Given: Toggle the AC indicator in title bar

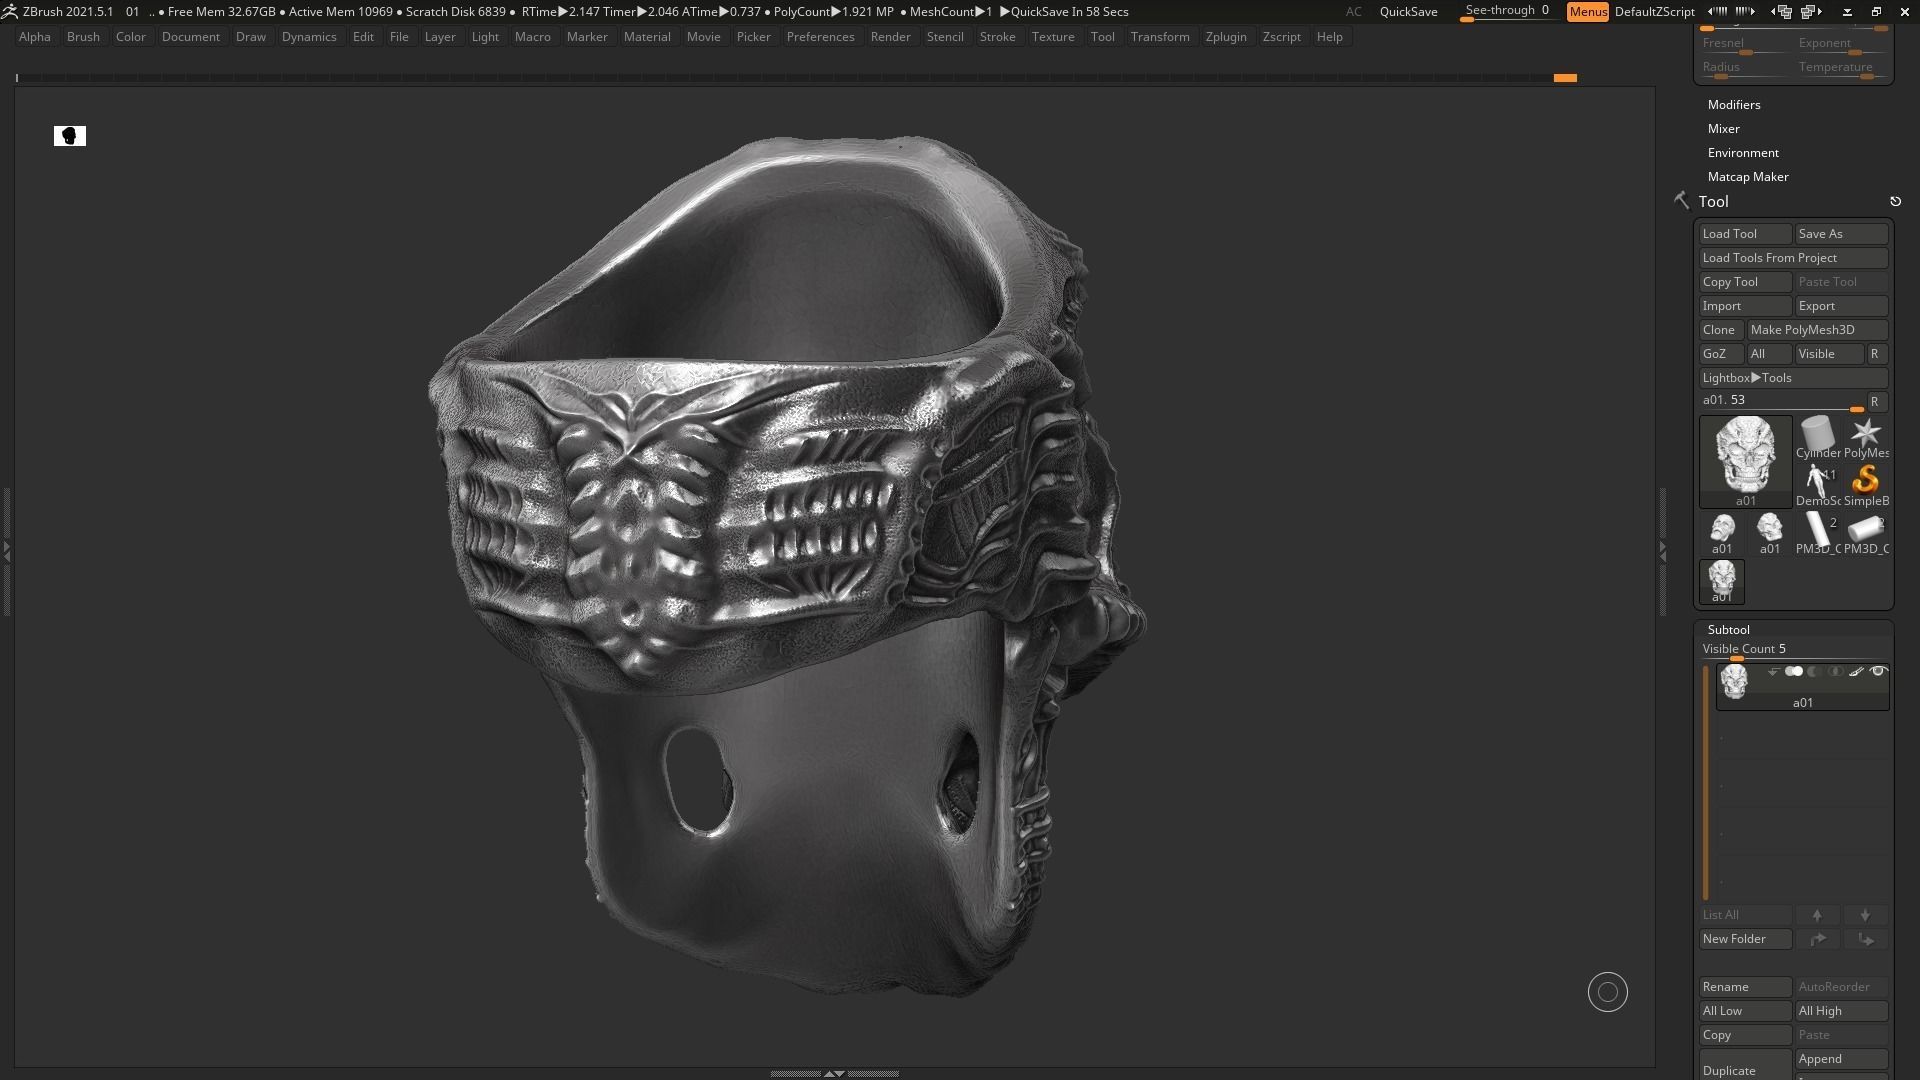Looking at the screenshot, I should [1353, 12].
